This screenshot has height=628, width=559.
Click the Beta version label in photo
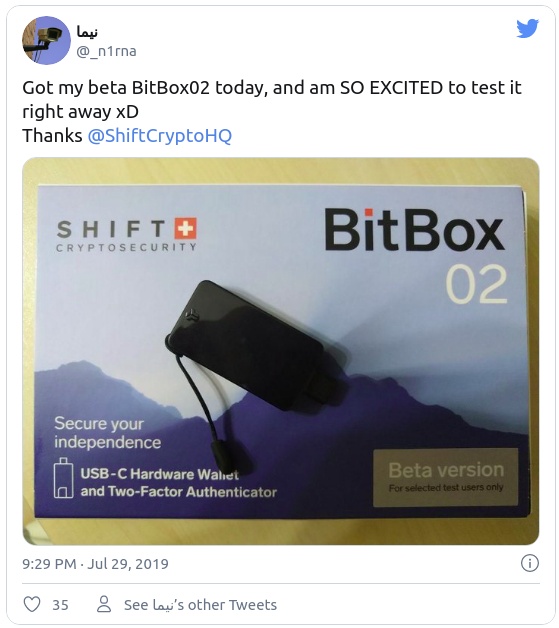pos(446,478)
